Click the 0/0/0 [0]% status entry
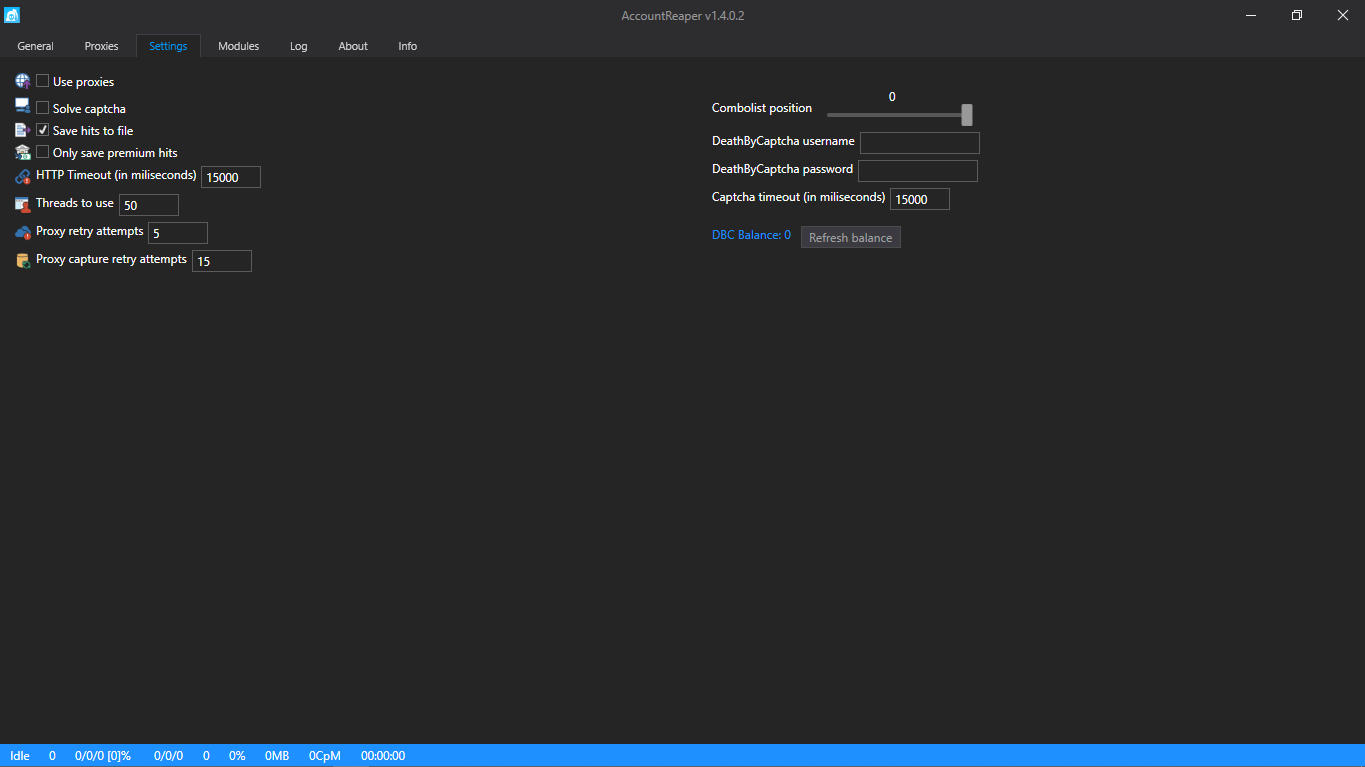 click(x=103, y=756)
